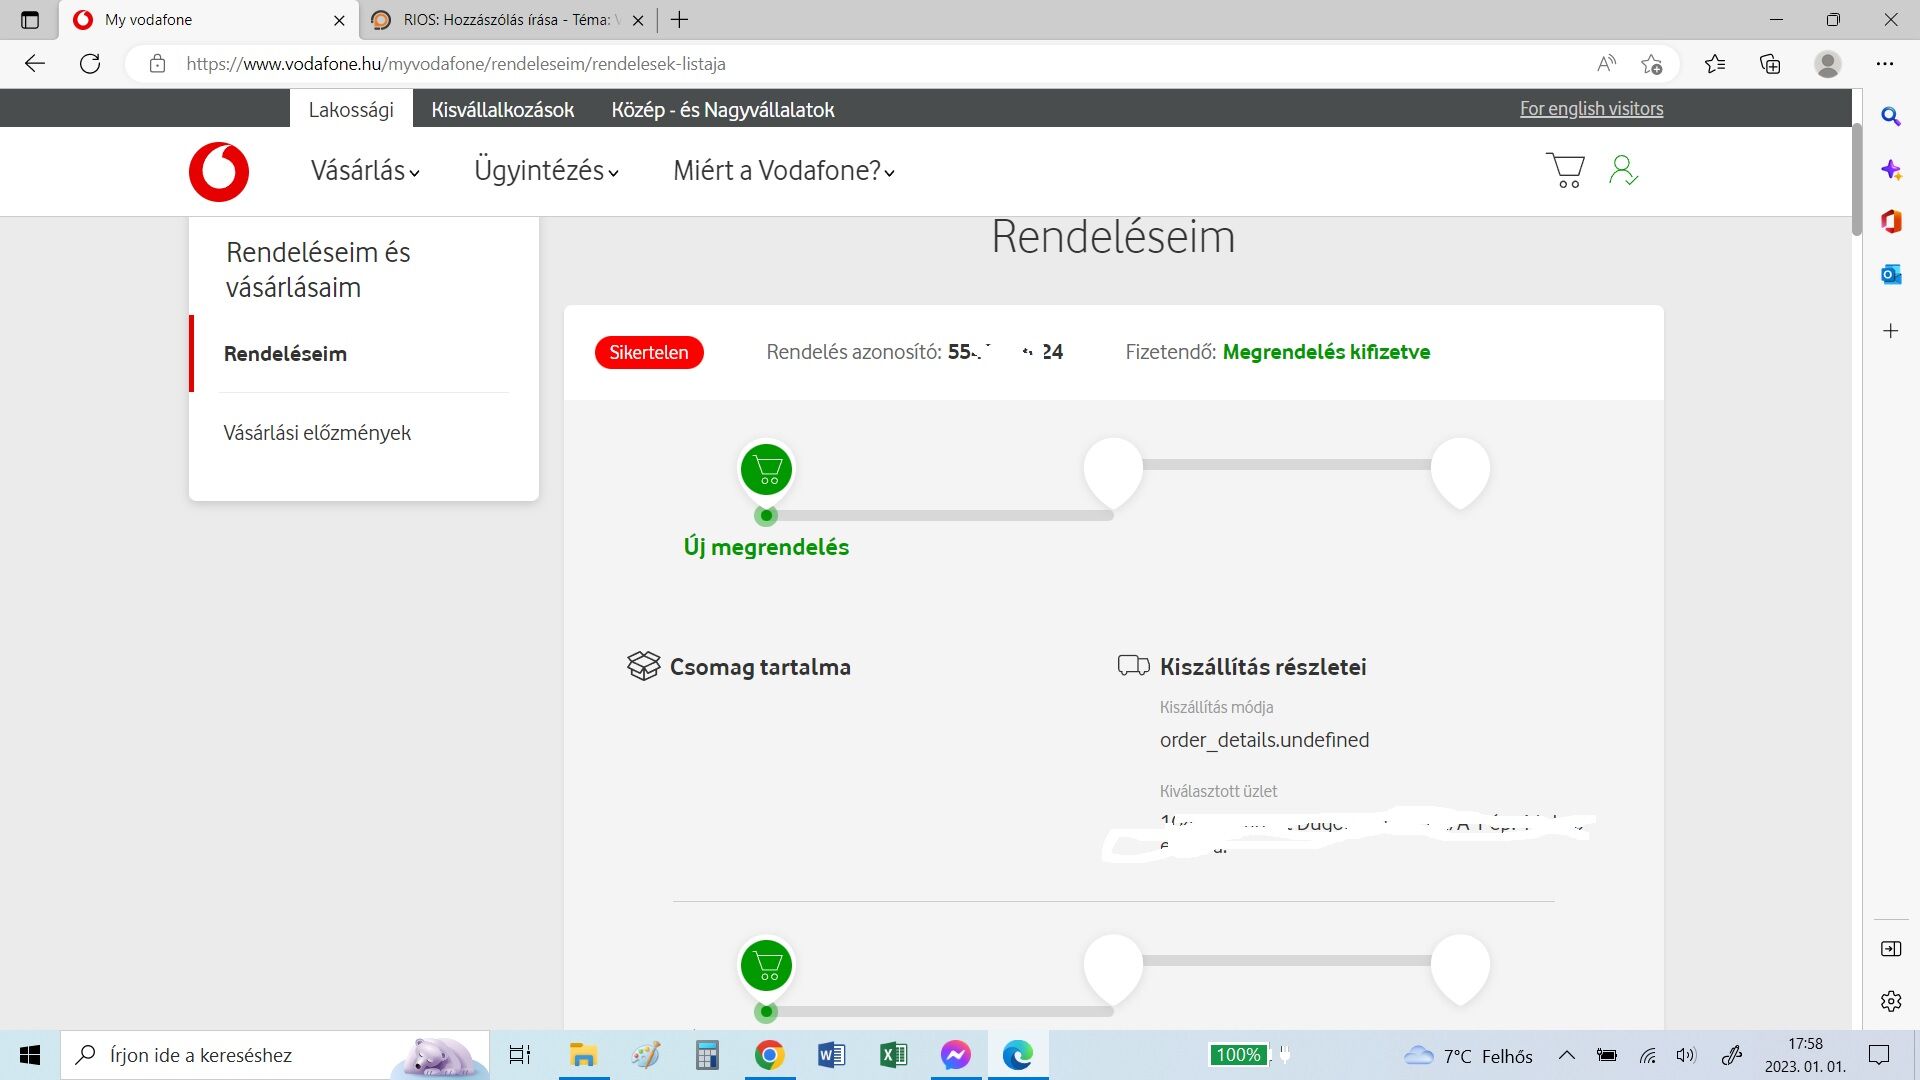Open the taskbar clock showing 17:58
1920x1080 pixels.
pos(1805,1055)
